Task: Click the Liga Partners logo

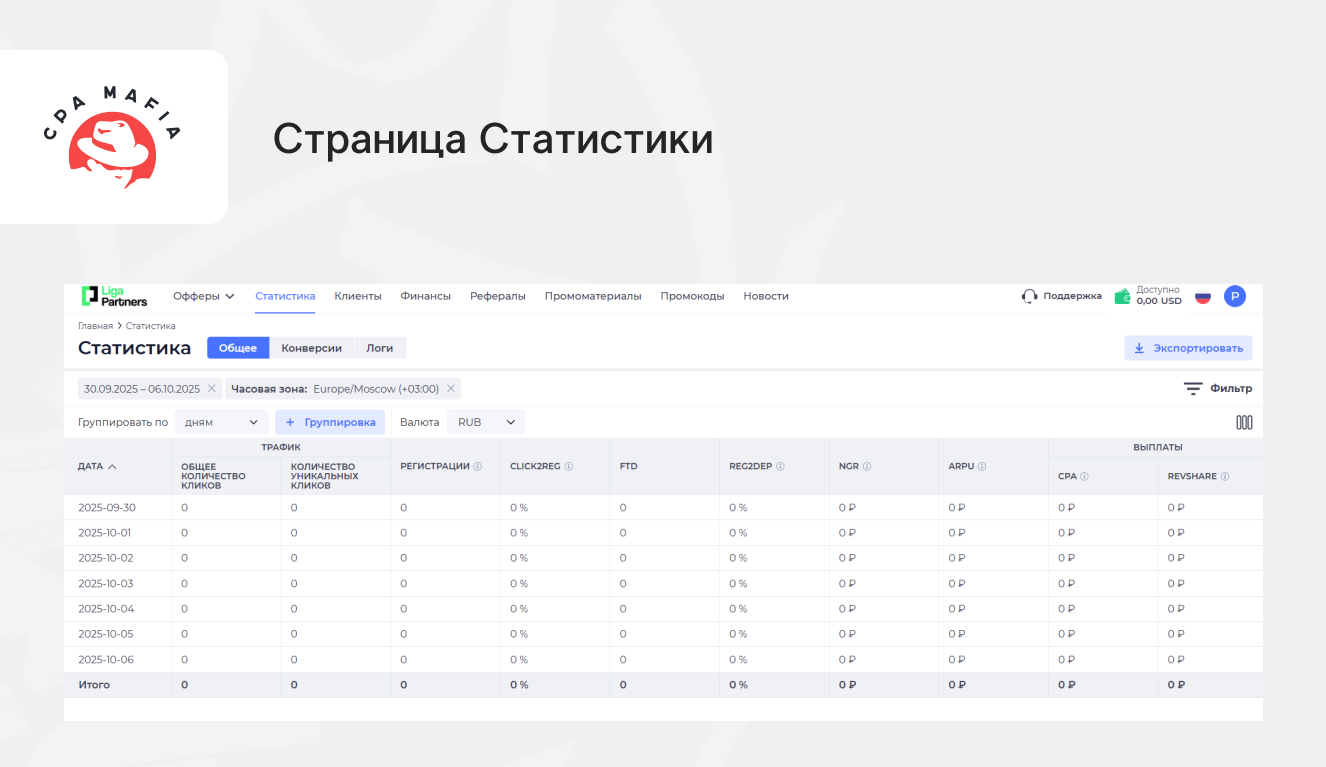Action: coord(114,296)
